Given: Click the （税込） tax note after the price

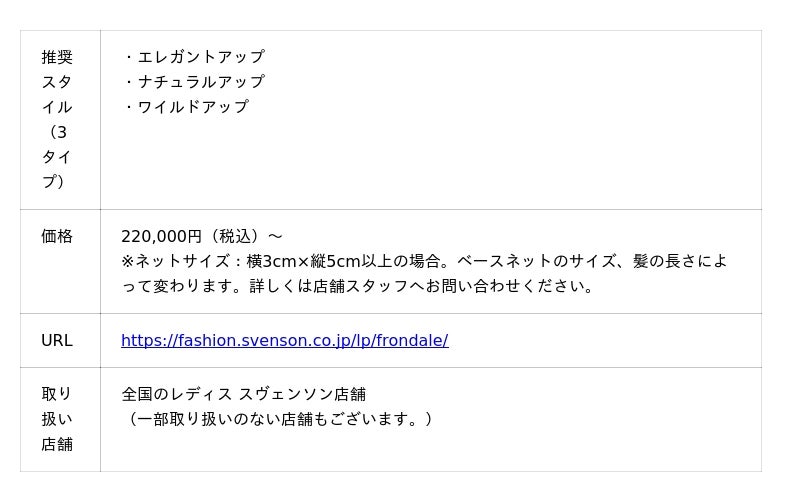Looking at the screenshot, I should click(235, 236).
